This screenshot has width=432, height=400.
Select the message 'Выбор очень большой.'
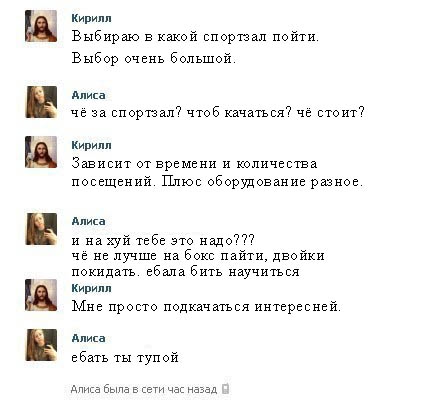[x=154, y=59]
